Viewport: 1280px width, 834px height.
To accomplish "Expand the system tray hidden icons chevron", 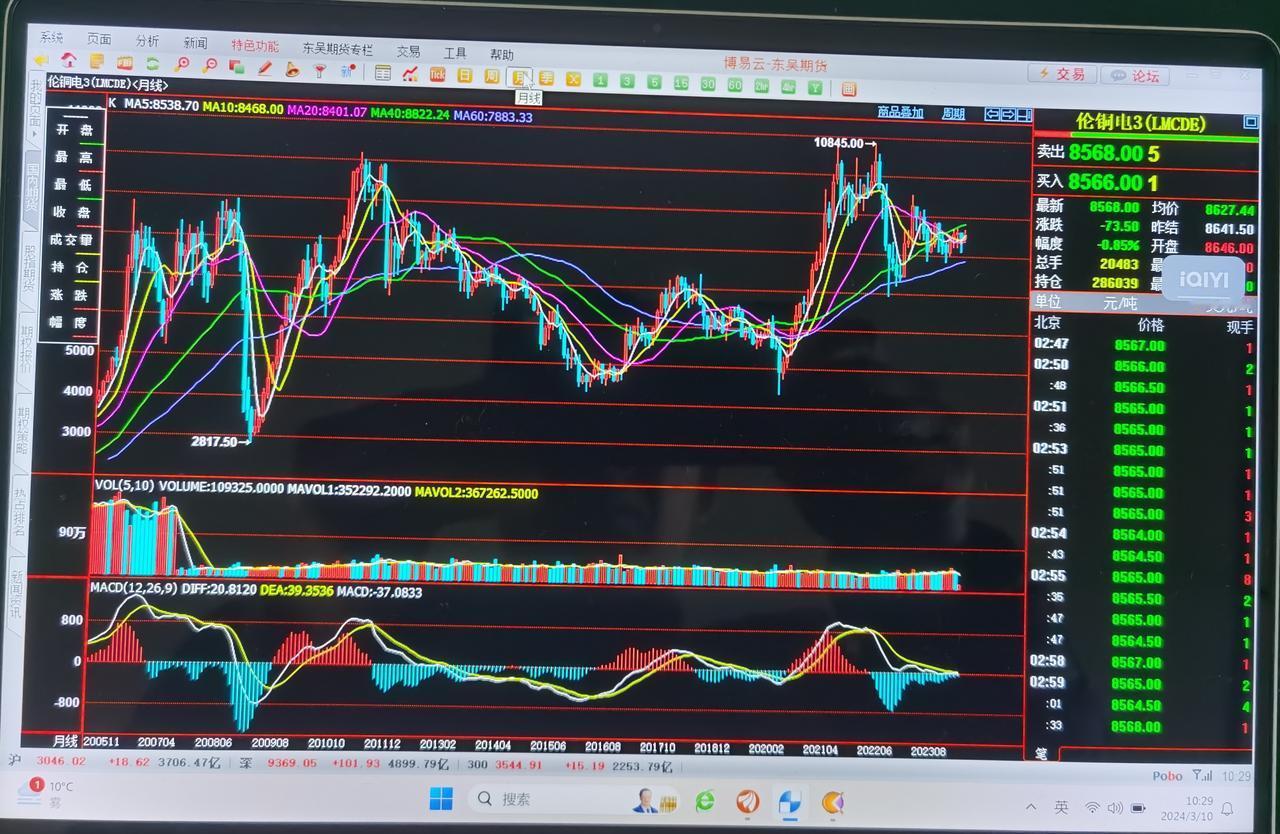I will coord(1030,807).
